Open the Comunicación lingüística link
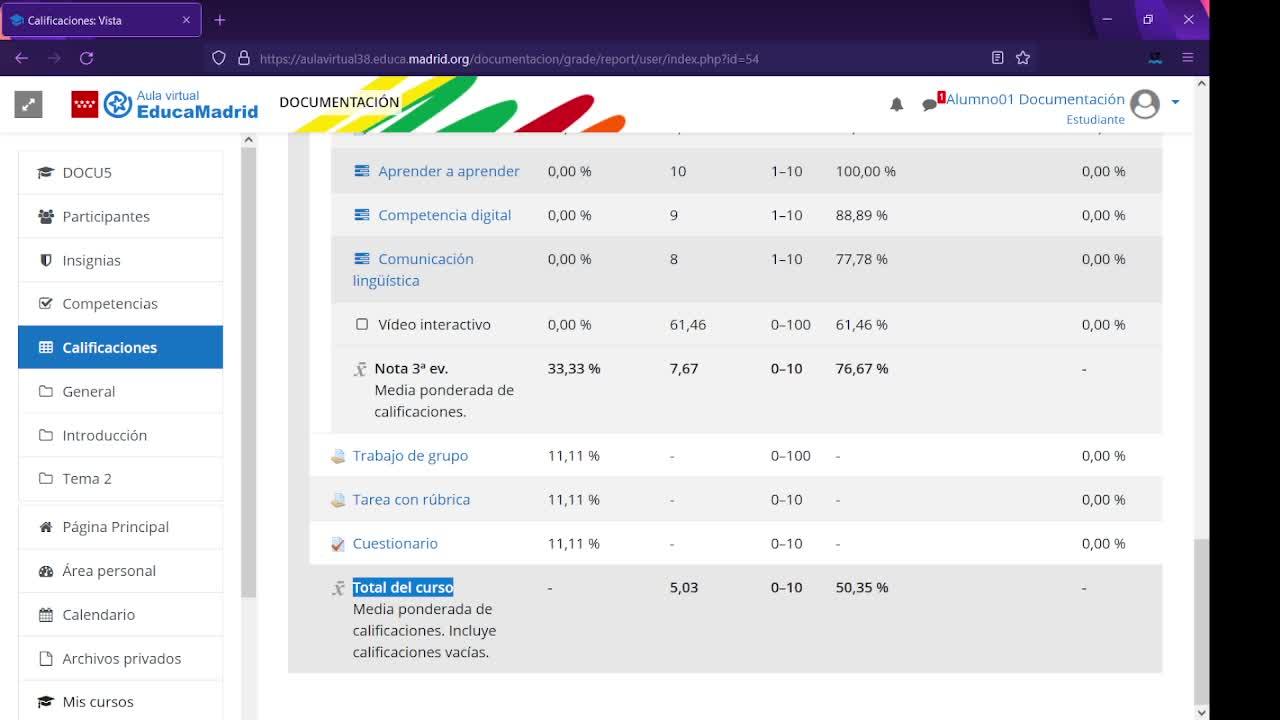 click(x=413, y=270)
